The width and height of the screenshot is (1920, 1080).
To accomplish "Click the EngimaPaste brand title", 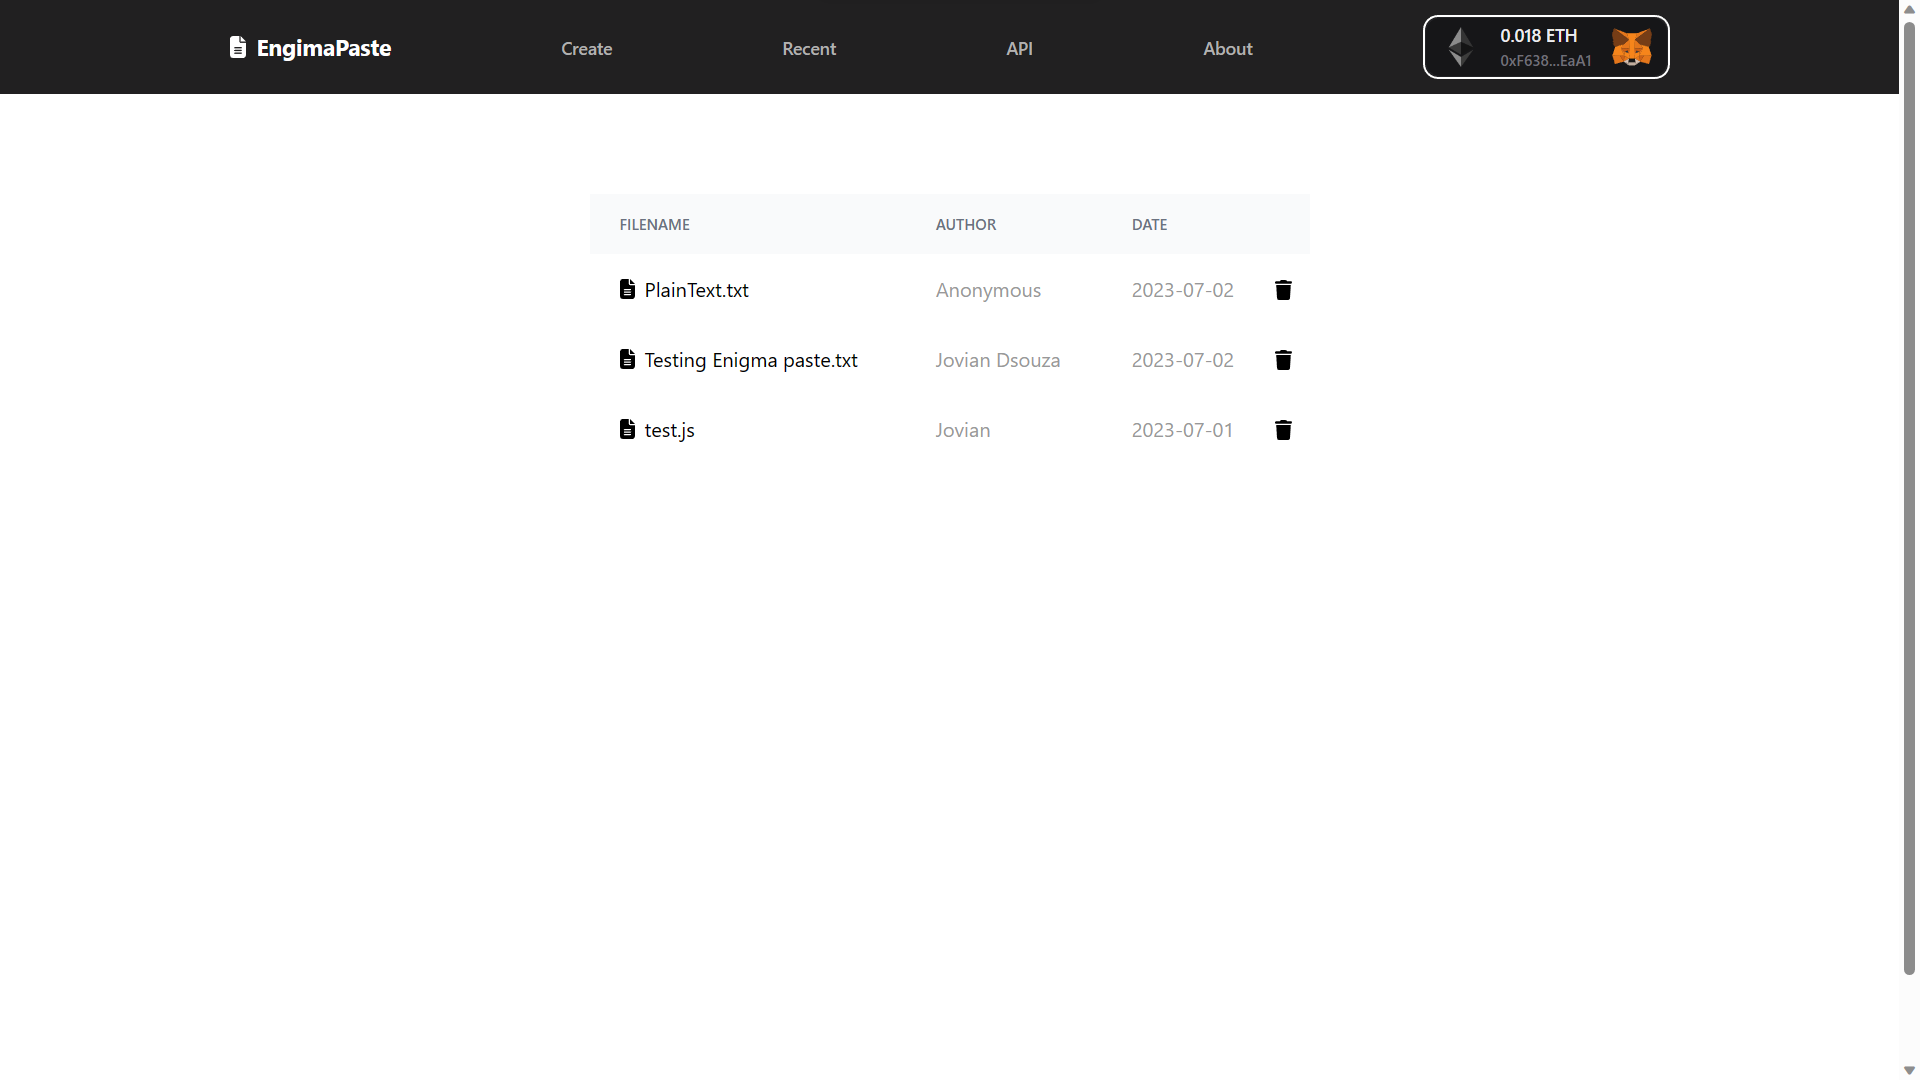I will point(323,48).
